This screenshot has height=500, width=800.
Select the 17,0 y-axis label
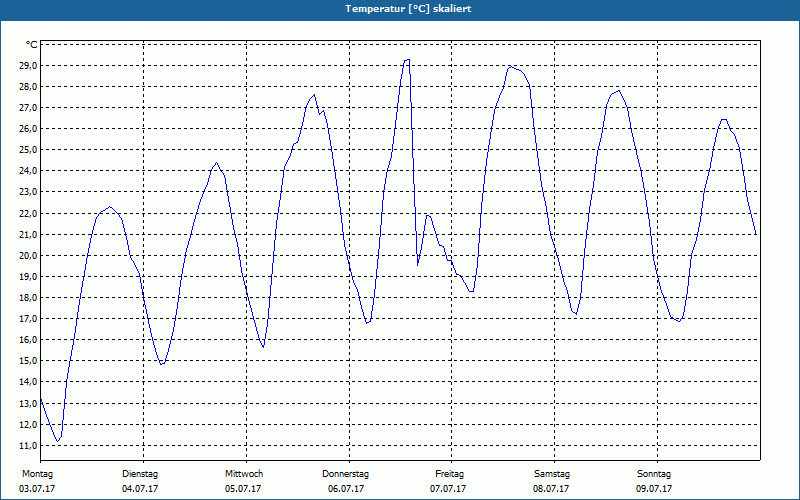click(x=29, y=319)
